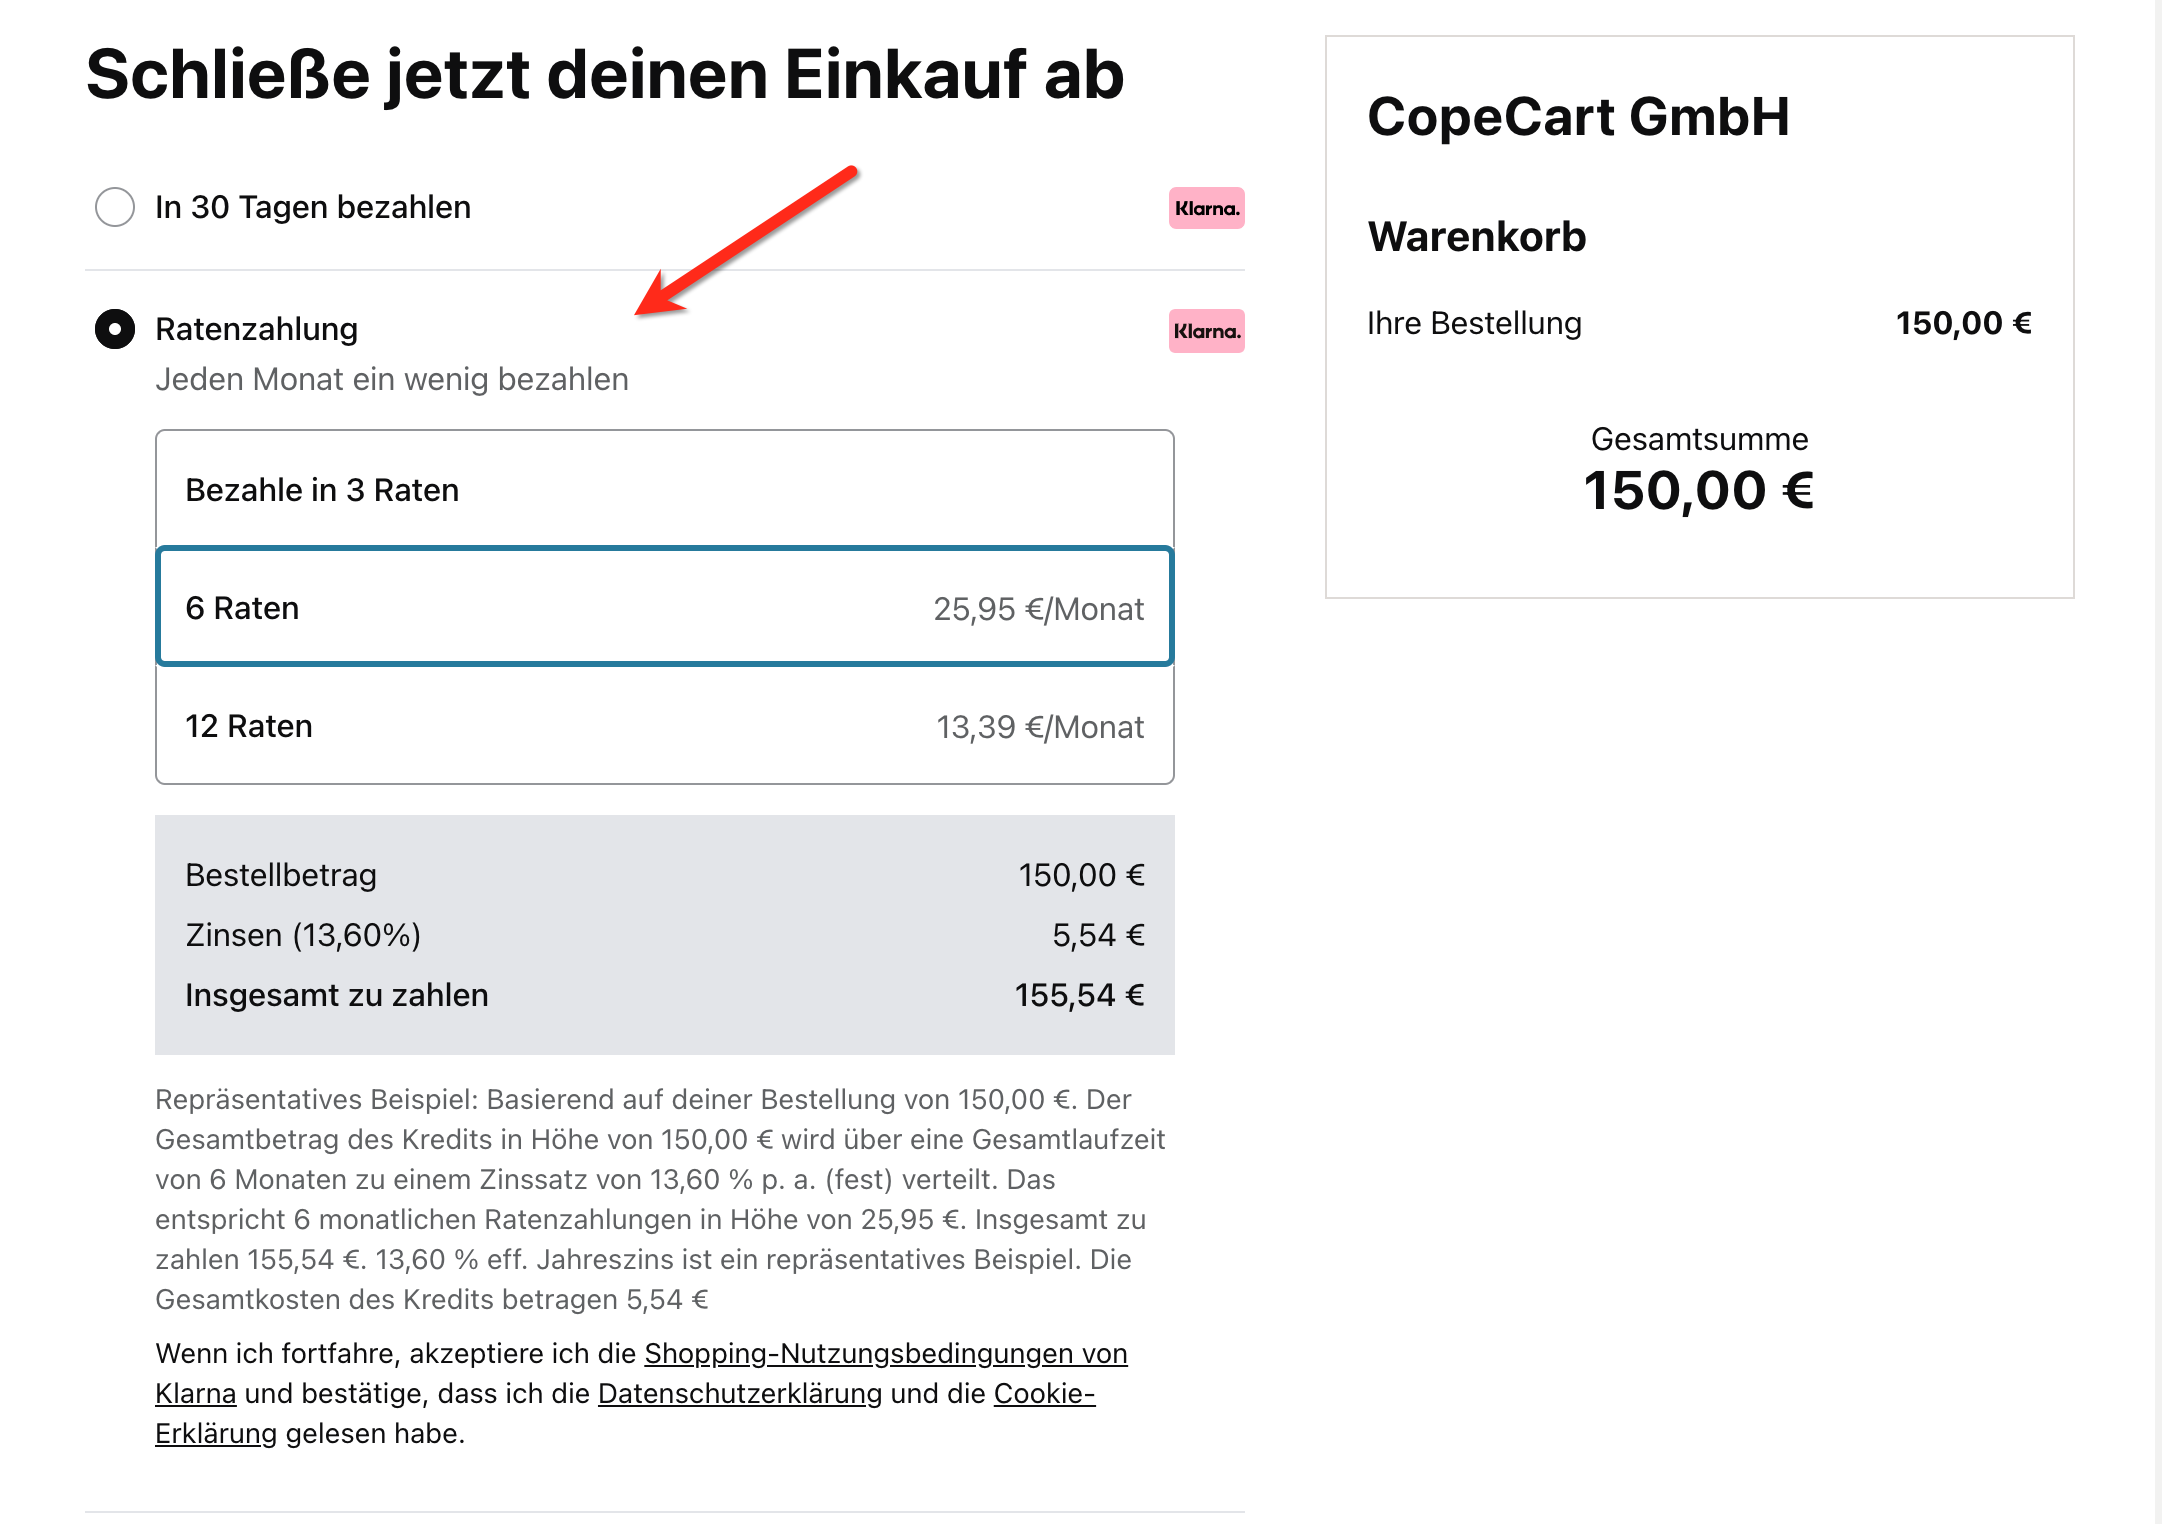
Task: Click the Gesamtsumme label in the cart
Action: (x=1699, y=439)
